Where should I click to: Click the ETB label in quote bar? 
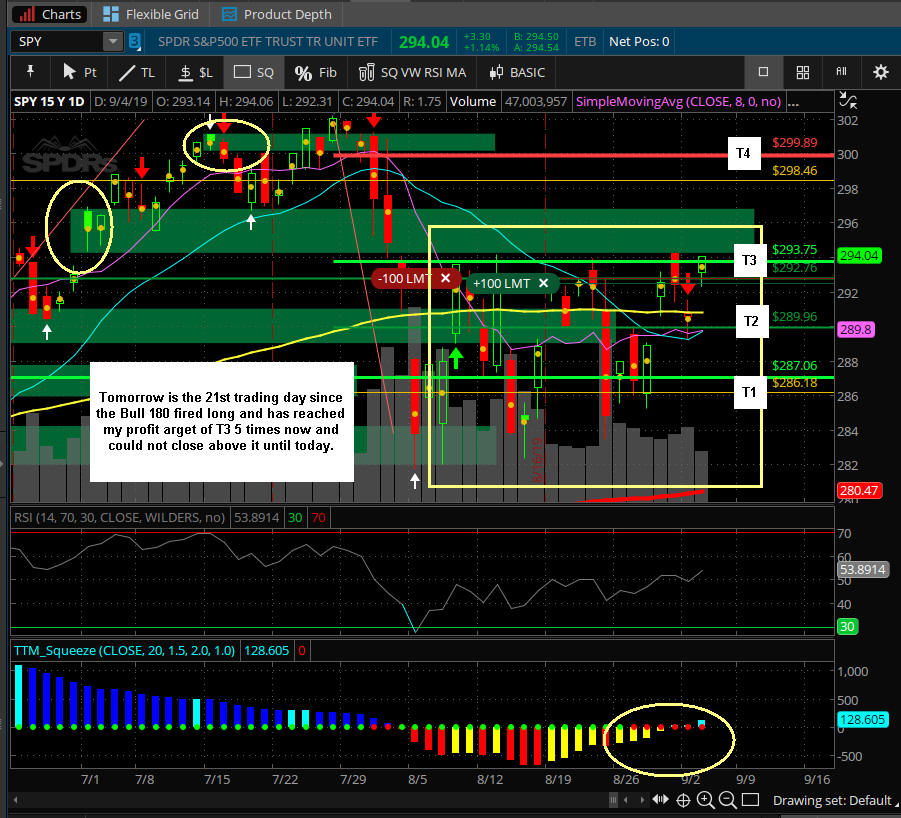[585, 41]
